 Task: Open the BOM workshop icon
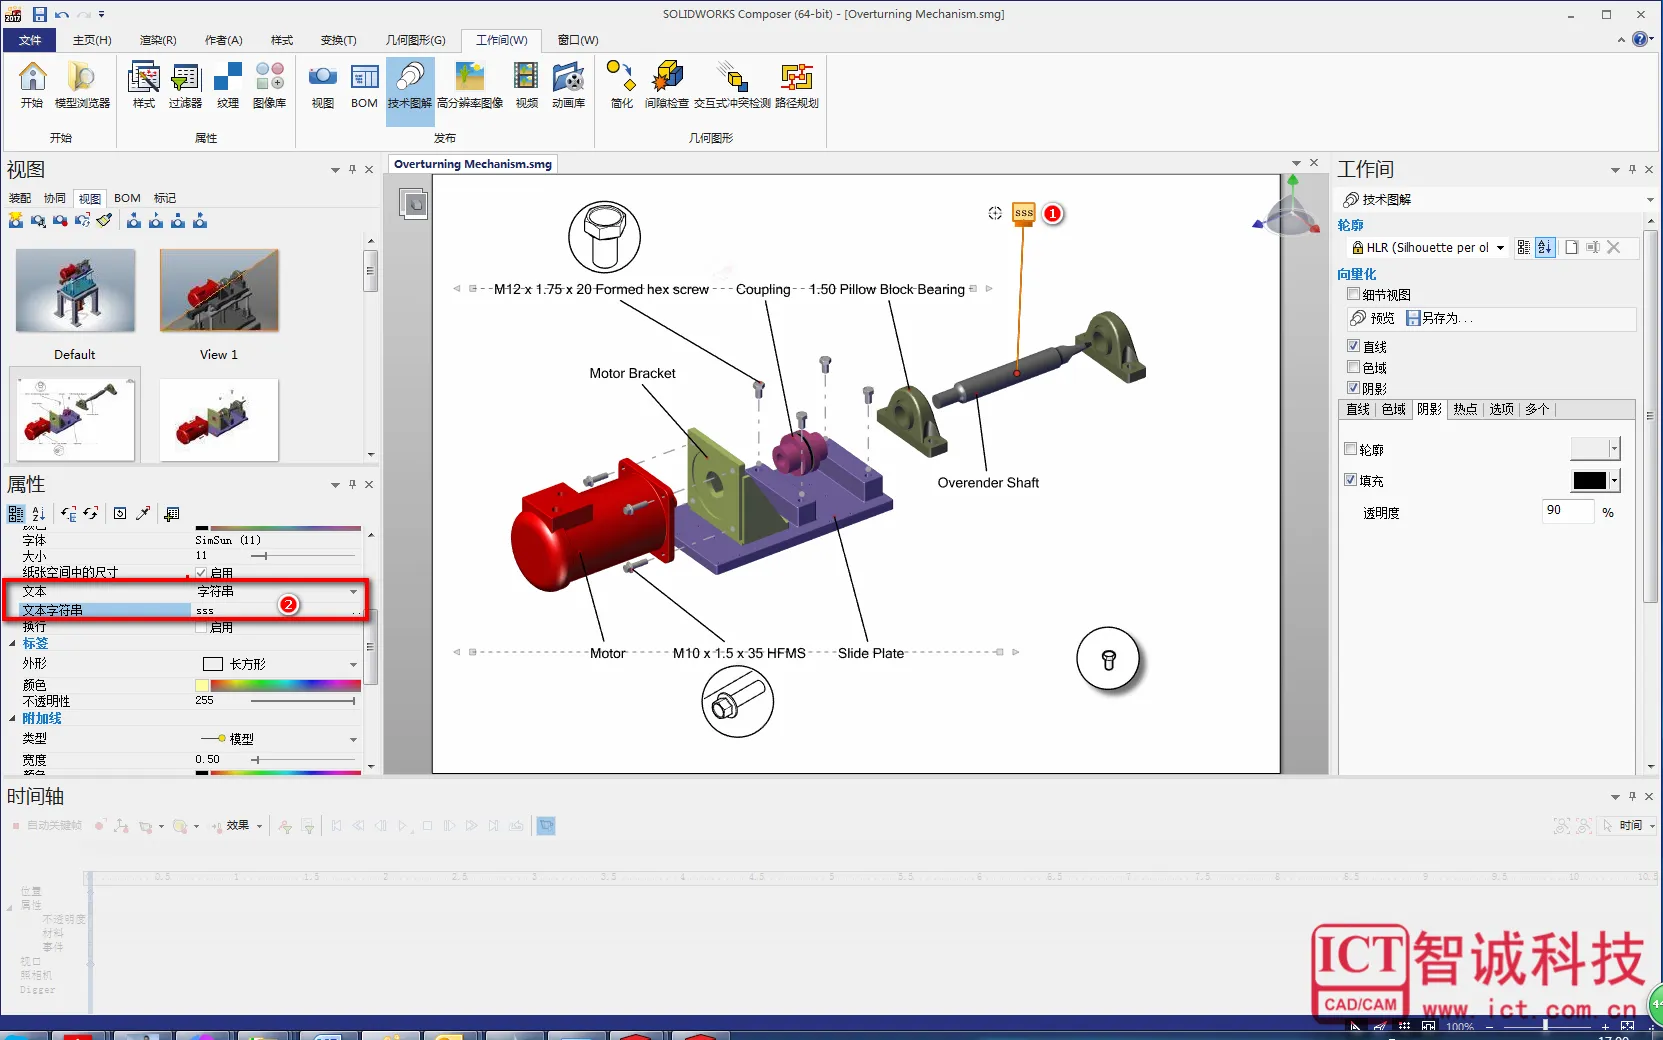point(364,84)
